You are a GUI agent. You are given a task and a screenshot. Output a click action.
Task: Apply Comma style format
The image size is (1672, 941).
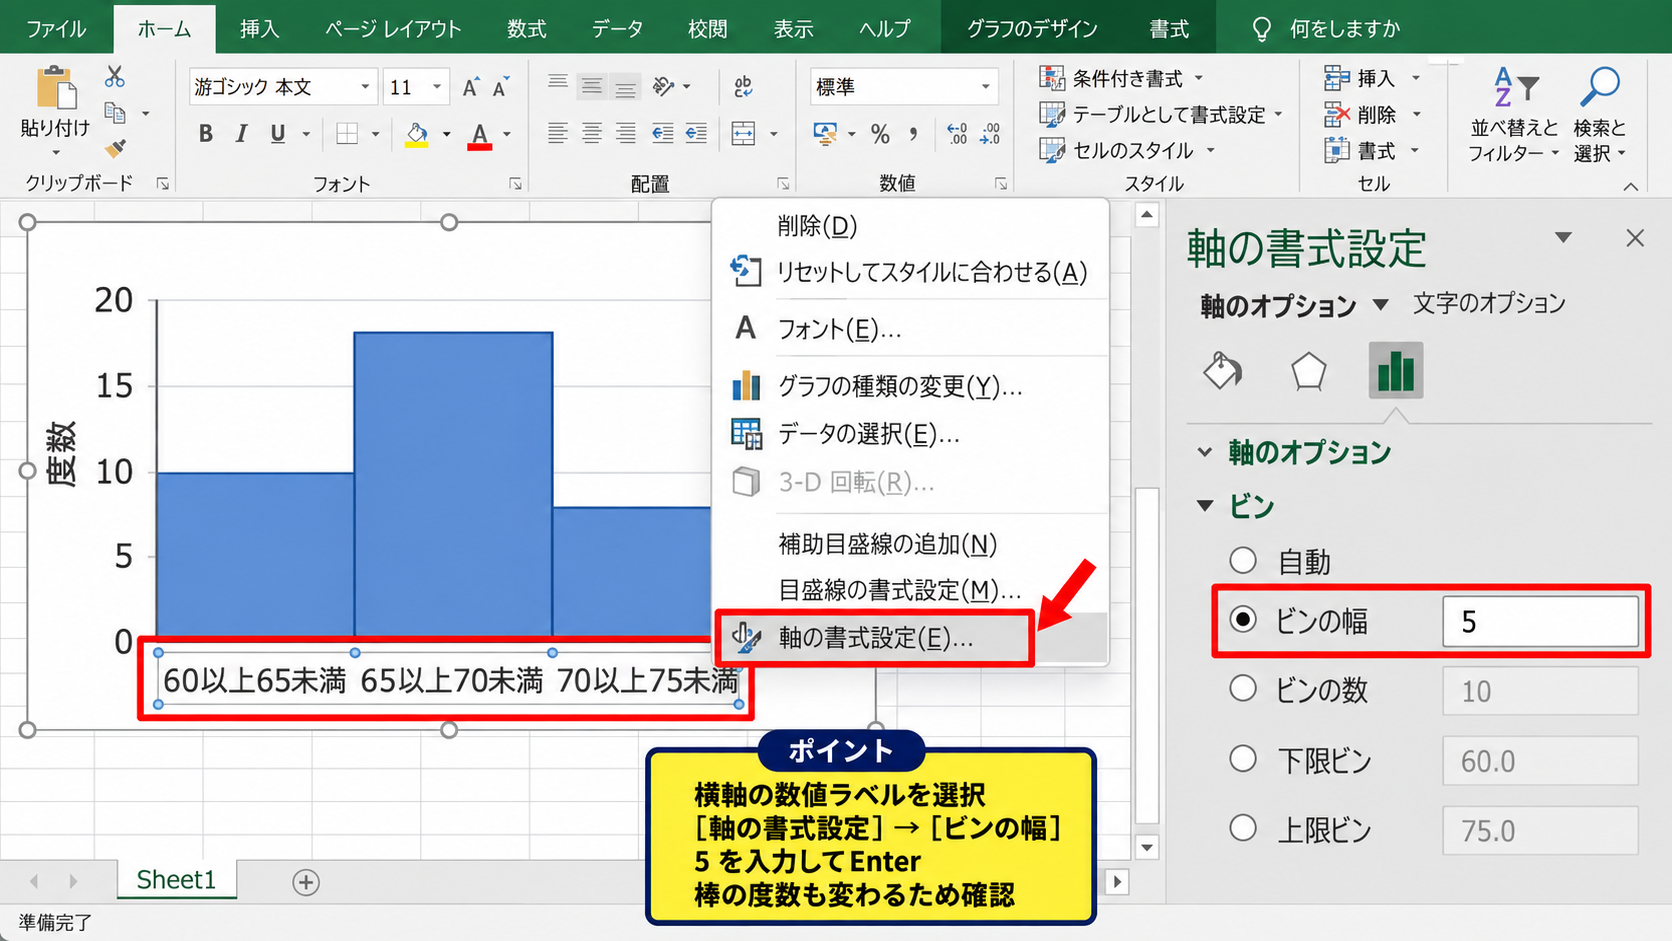[x=913, y=134]
